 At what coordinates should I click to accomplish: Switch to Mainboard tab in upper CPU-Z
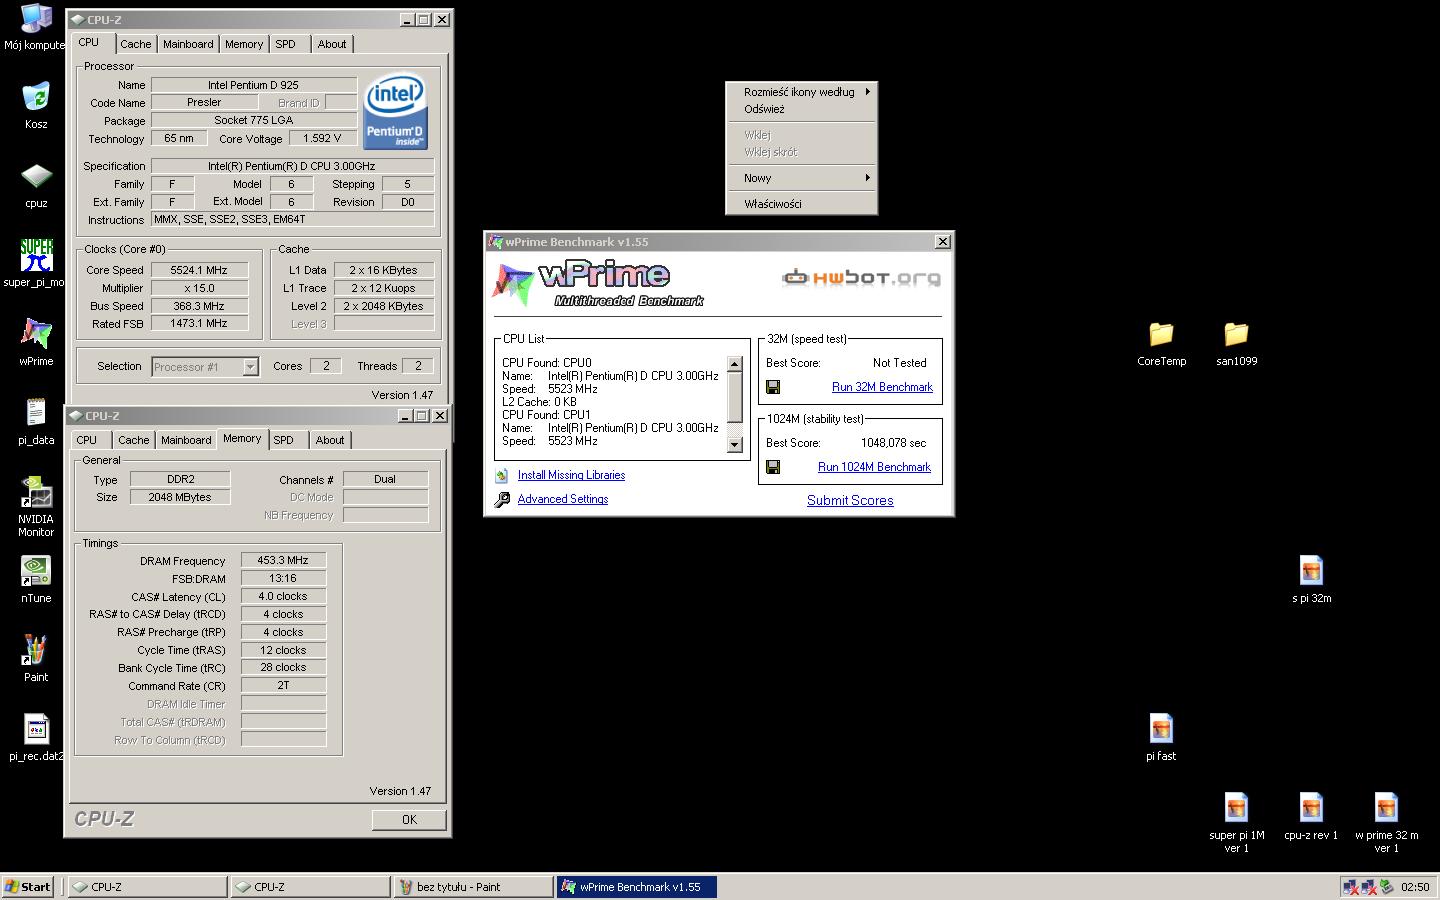pyautogui.click(x=188, y=44)
